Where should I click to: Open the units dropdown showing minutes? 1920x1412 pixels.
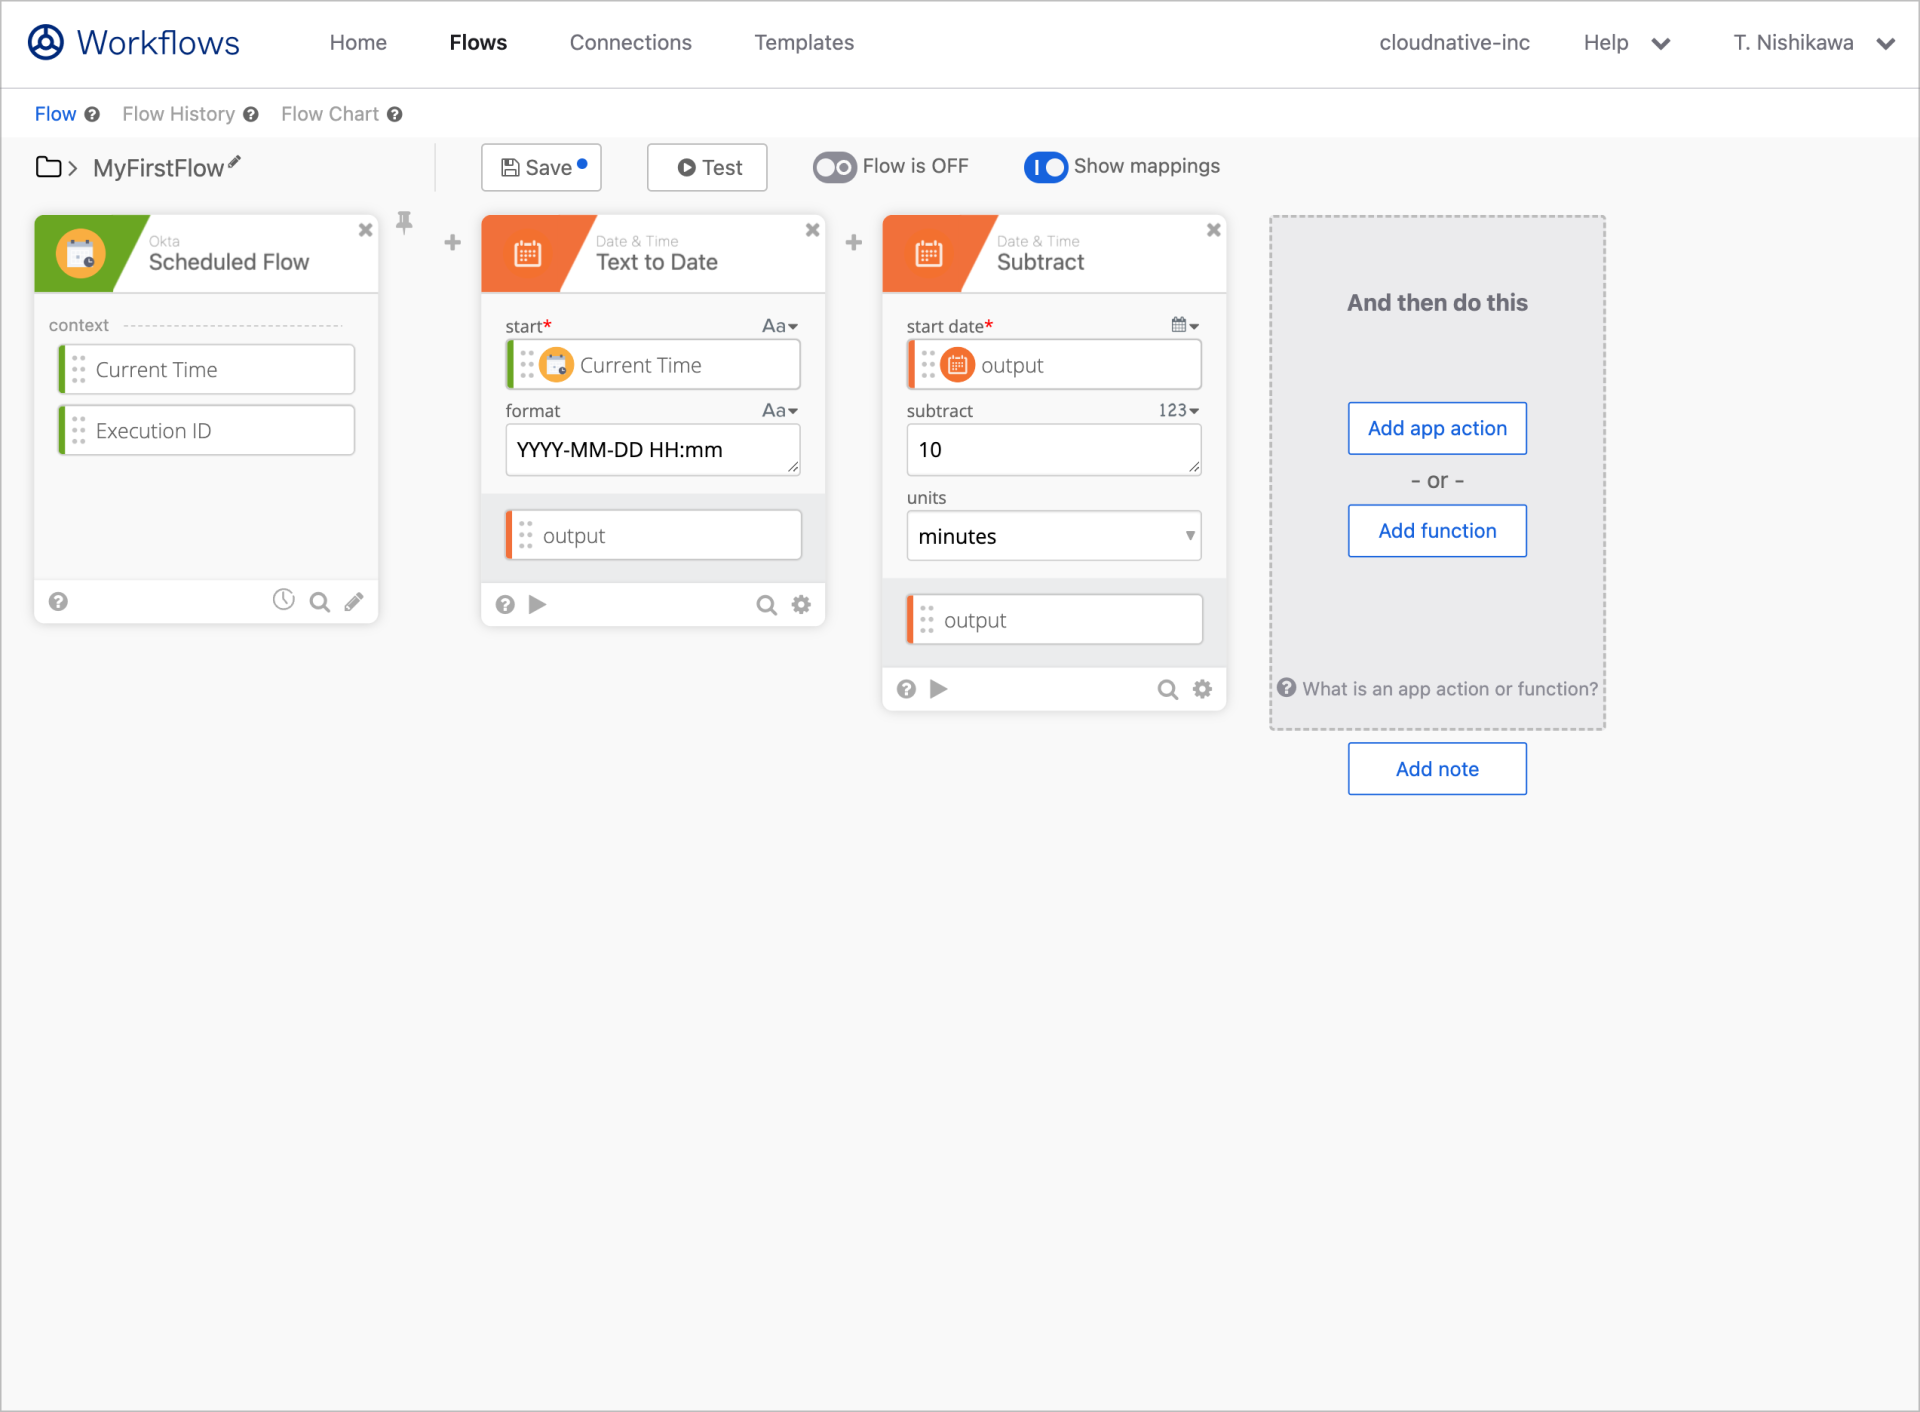1053,536
